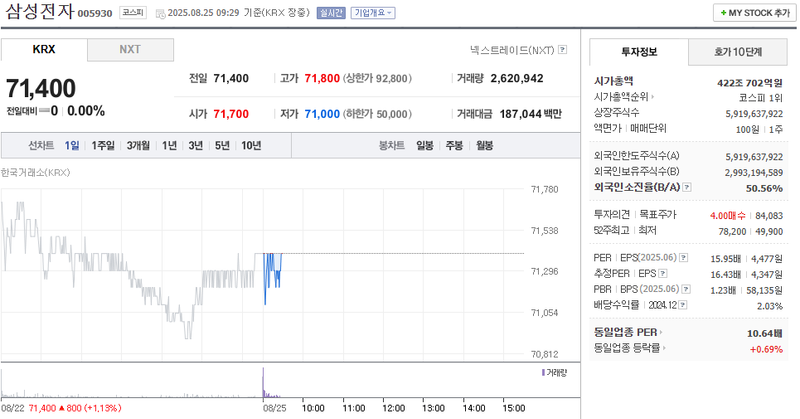Click the current price 71,400
This screenshot has height=419, width=800.
coord(41,88)
